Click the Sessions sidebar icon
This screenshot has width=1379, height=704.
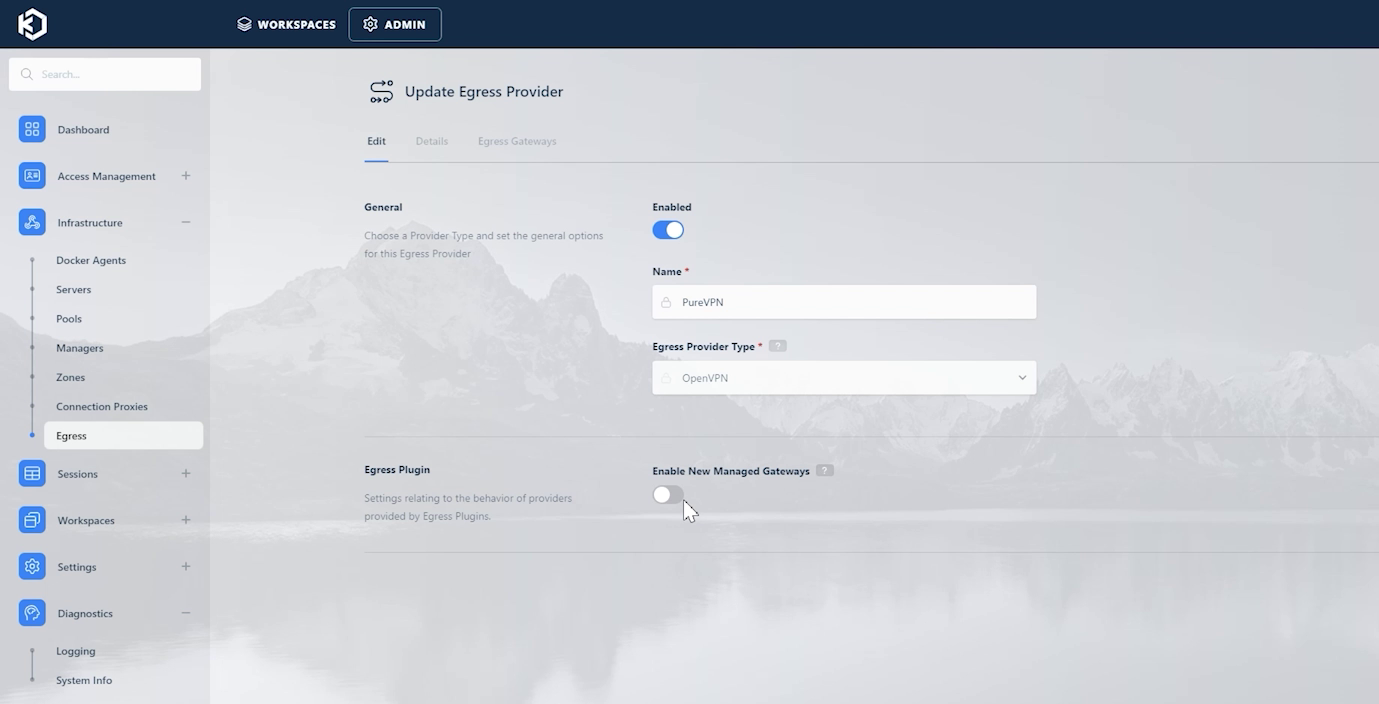pos(31,473)
